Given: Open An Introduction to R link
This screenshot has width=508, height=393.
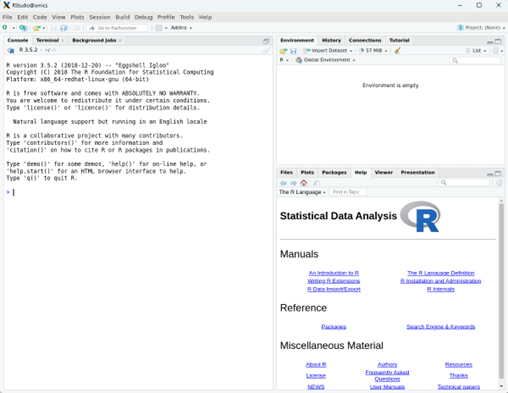Looking at the screenshot, I should click(x=334, y=273).
